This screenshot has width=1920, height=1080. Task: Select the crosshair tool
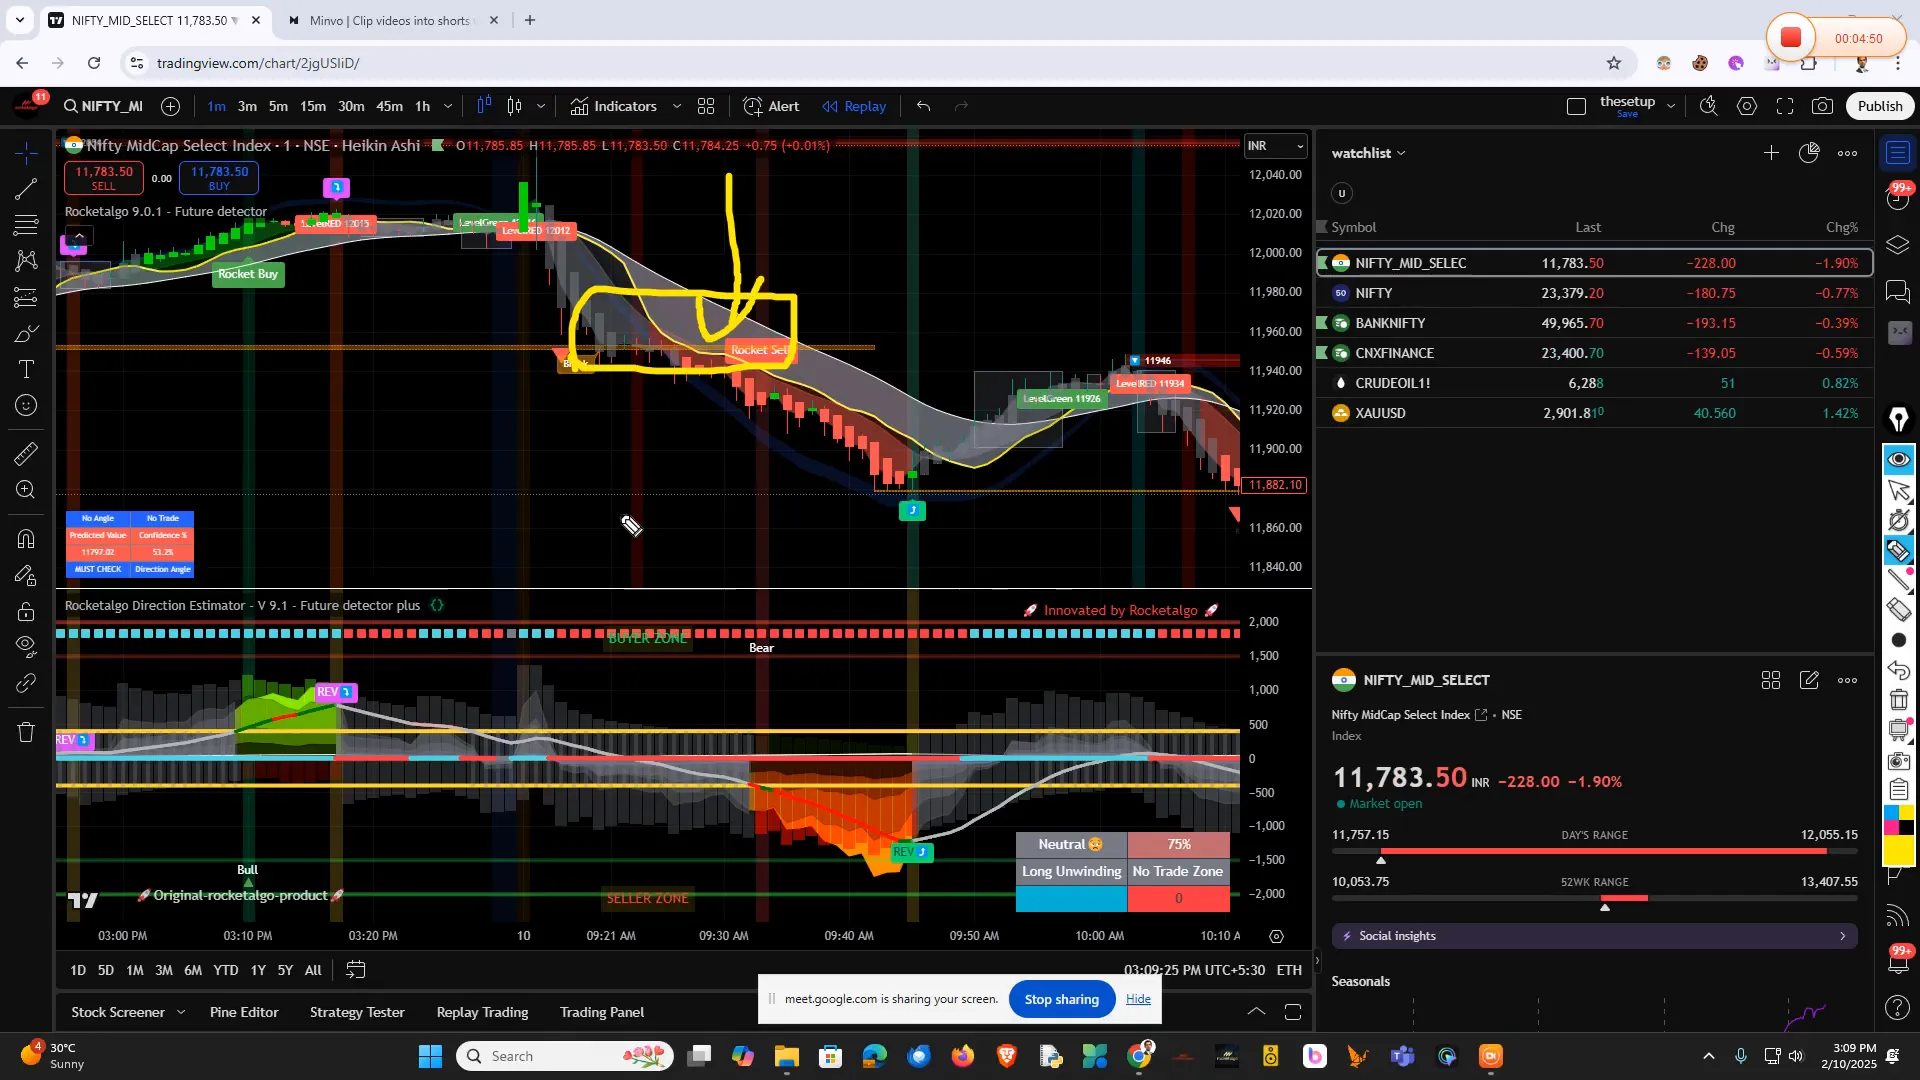[x=25, y=153]
